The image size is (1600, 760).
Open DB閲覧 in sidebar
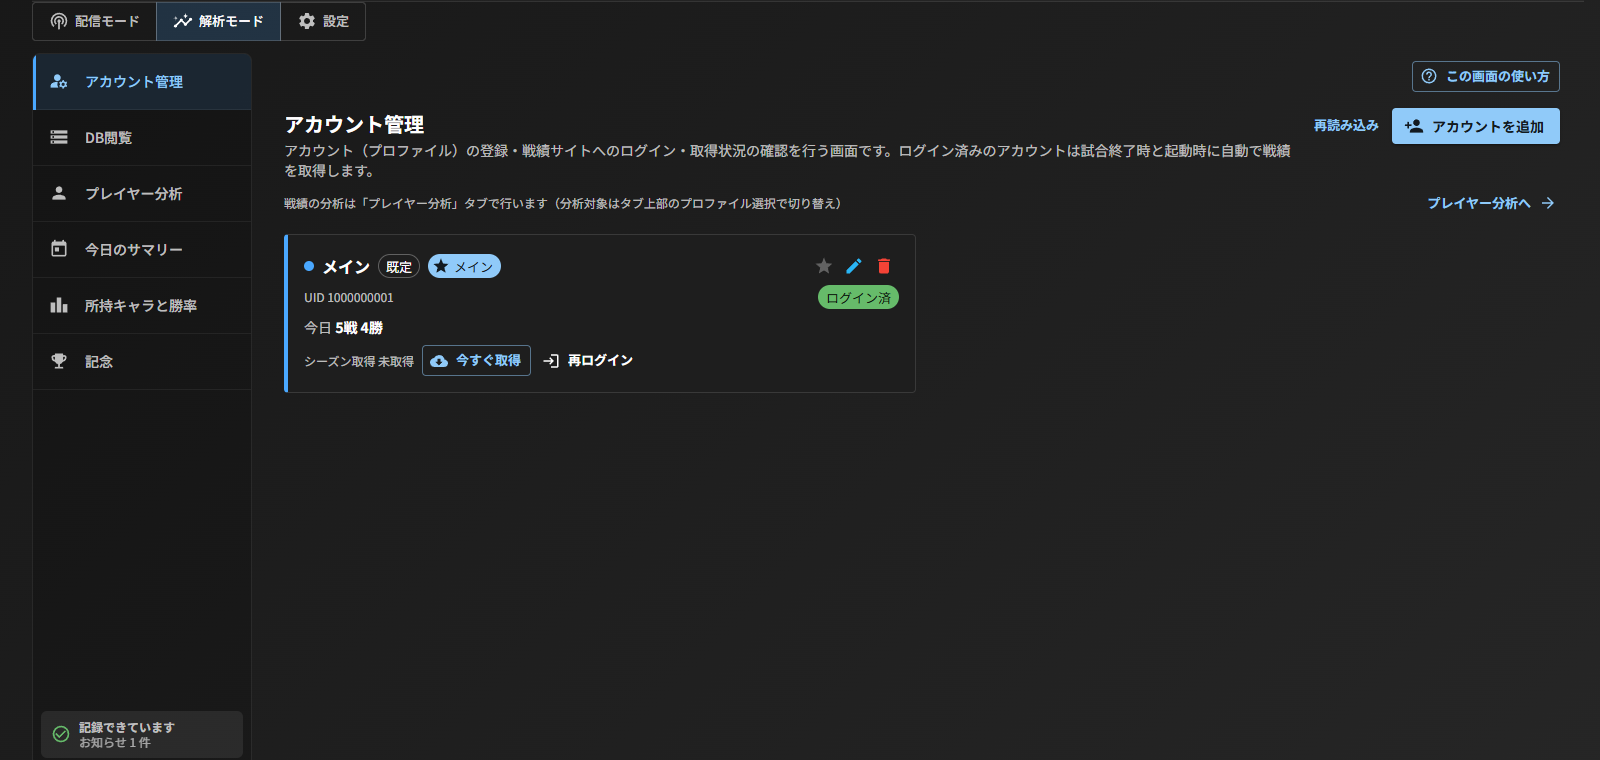point(142,138)
